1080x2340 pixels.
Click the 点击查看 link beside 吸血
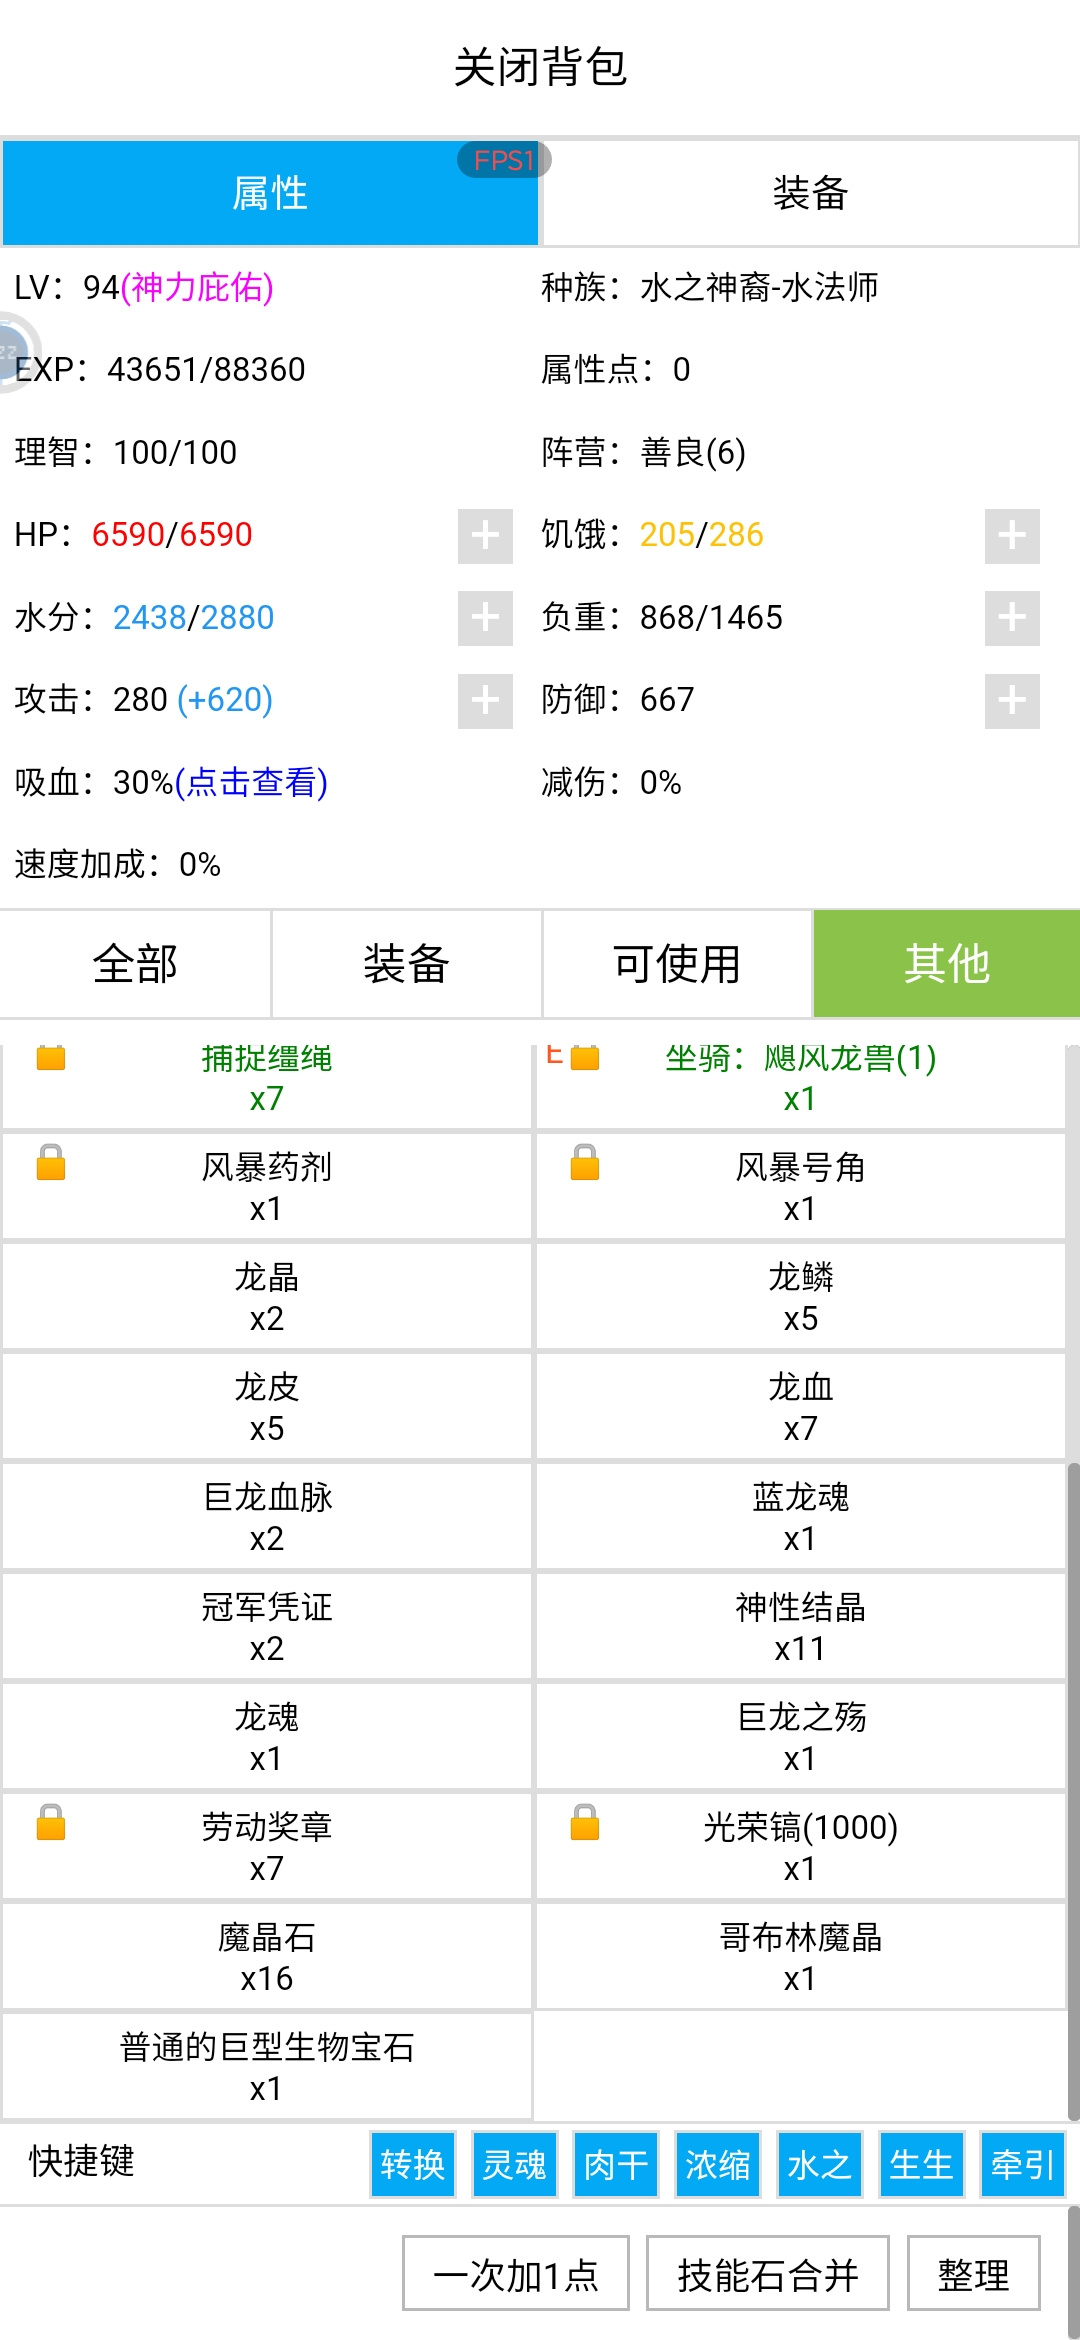click(x=251, y=782)
